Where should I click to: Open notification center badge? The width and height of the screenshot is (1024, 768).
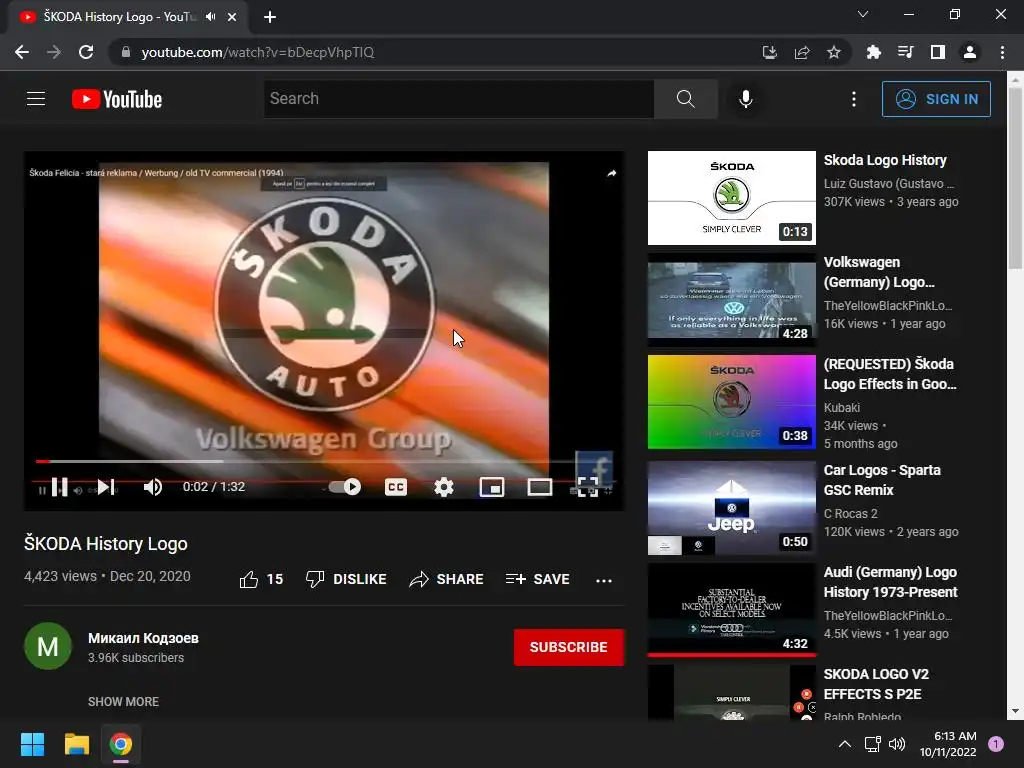996,744
